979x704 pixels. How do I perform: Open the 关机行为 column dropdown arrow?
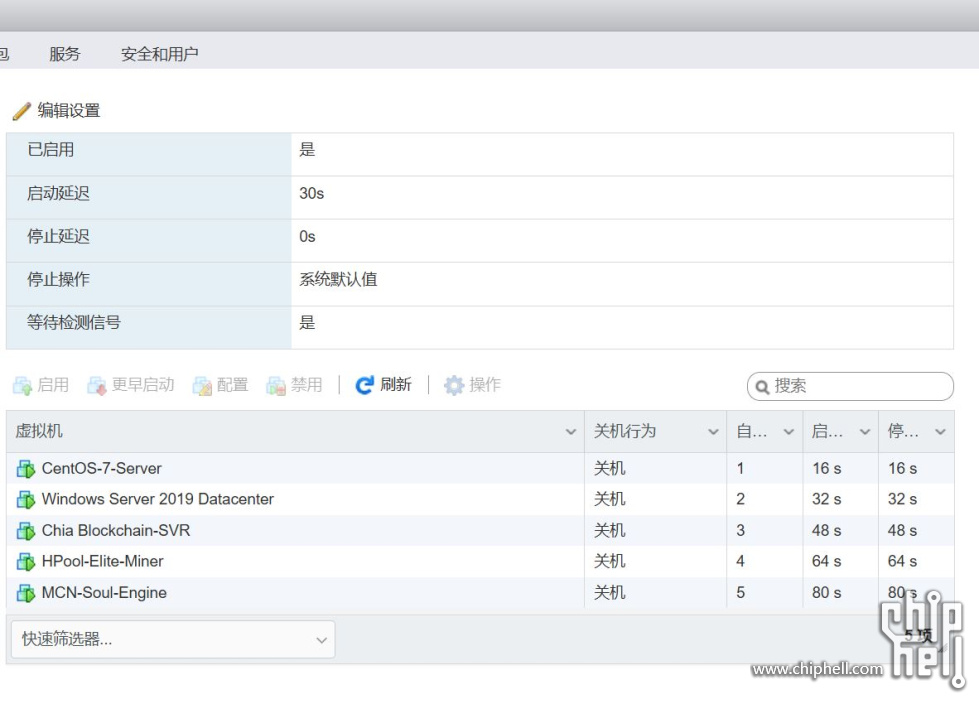(x=713, y=432)
